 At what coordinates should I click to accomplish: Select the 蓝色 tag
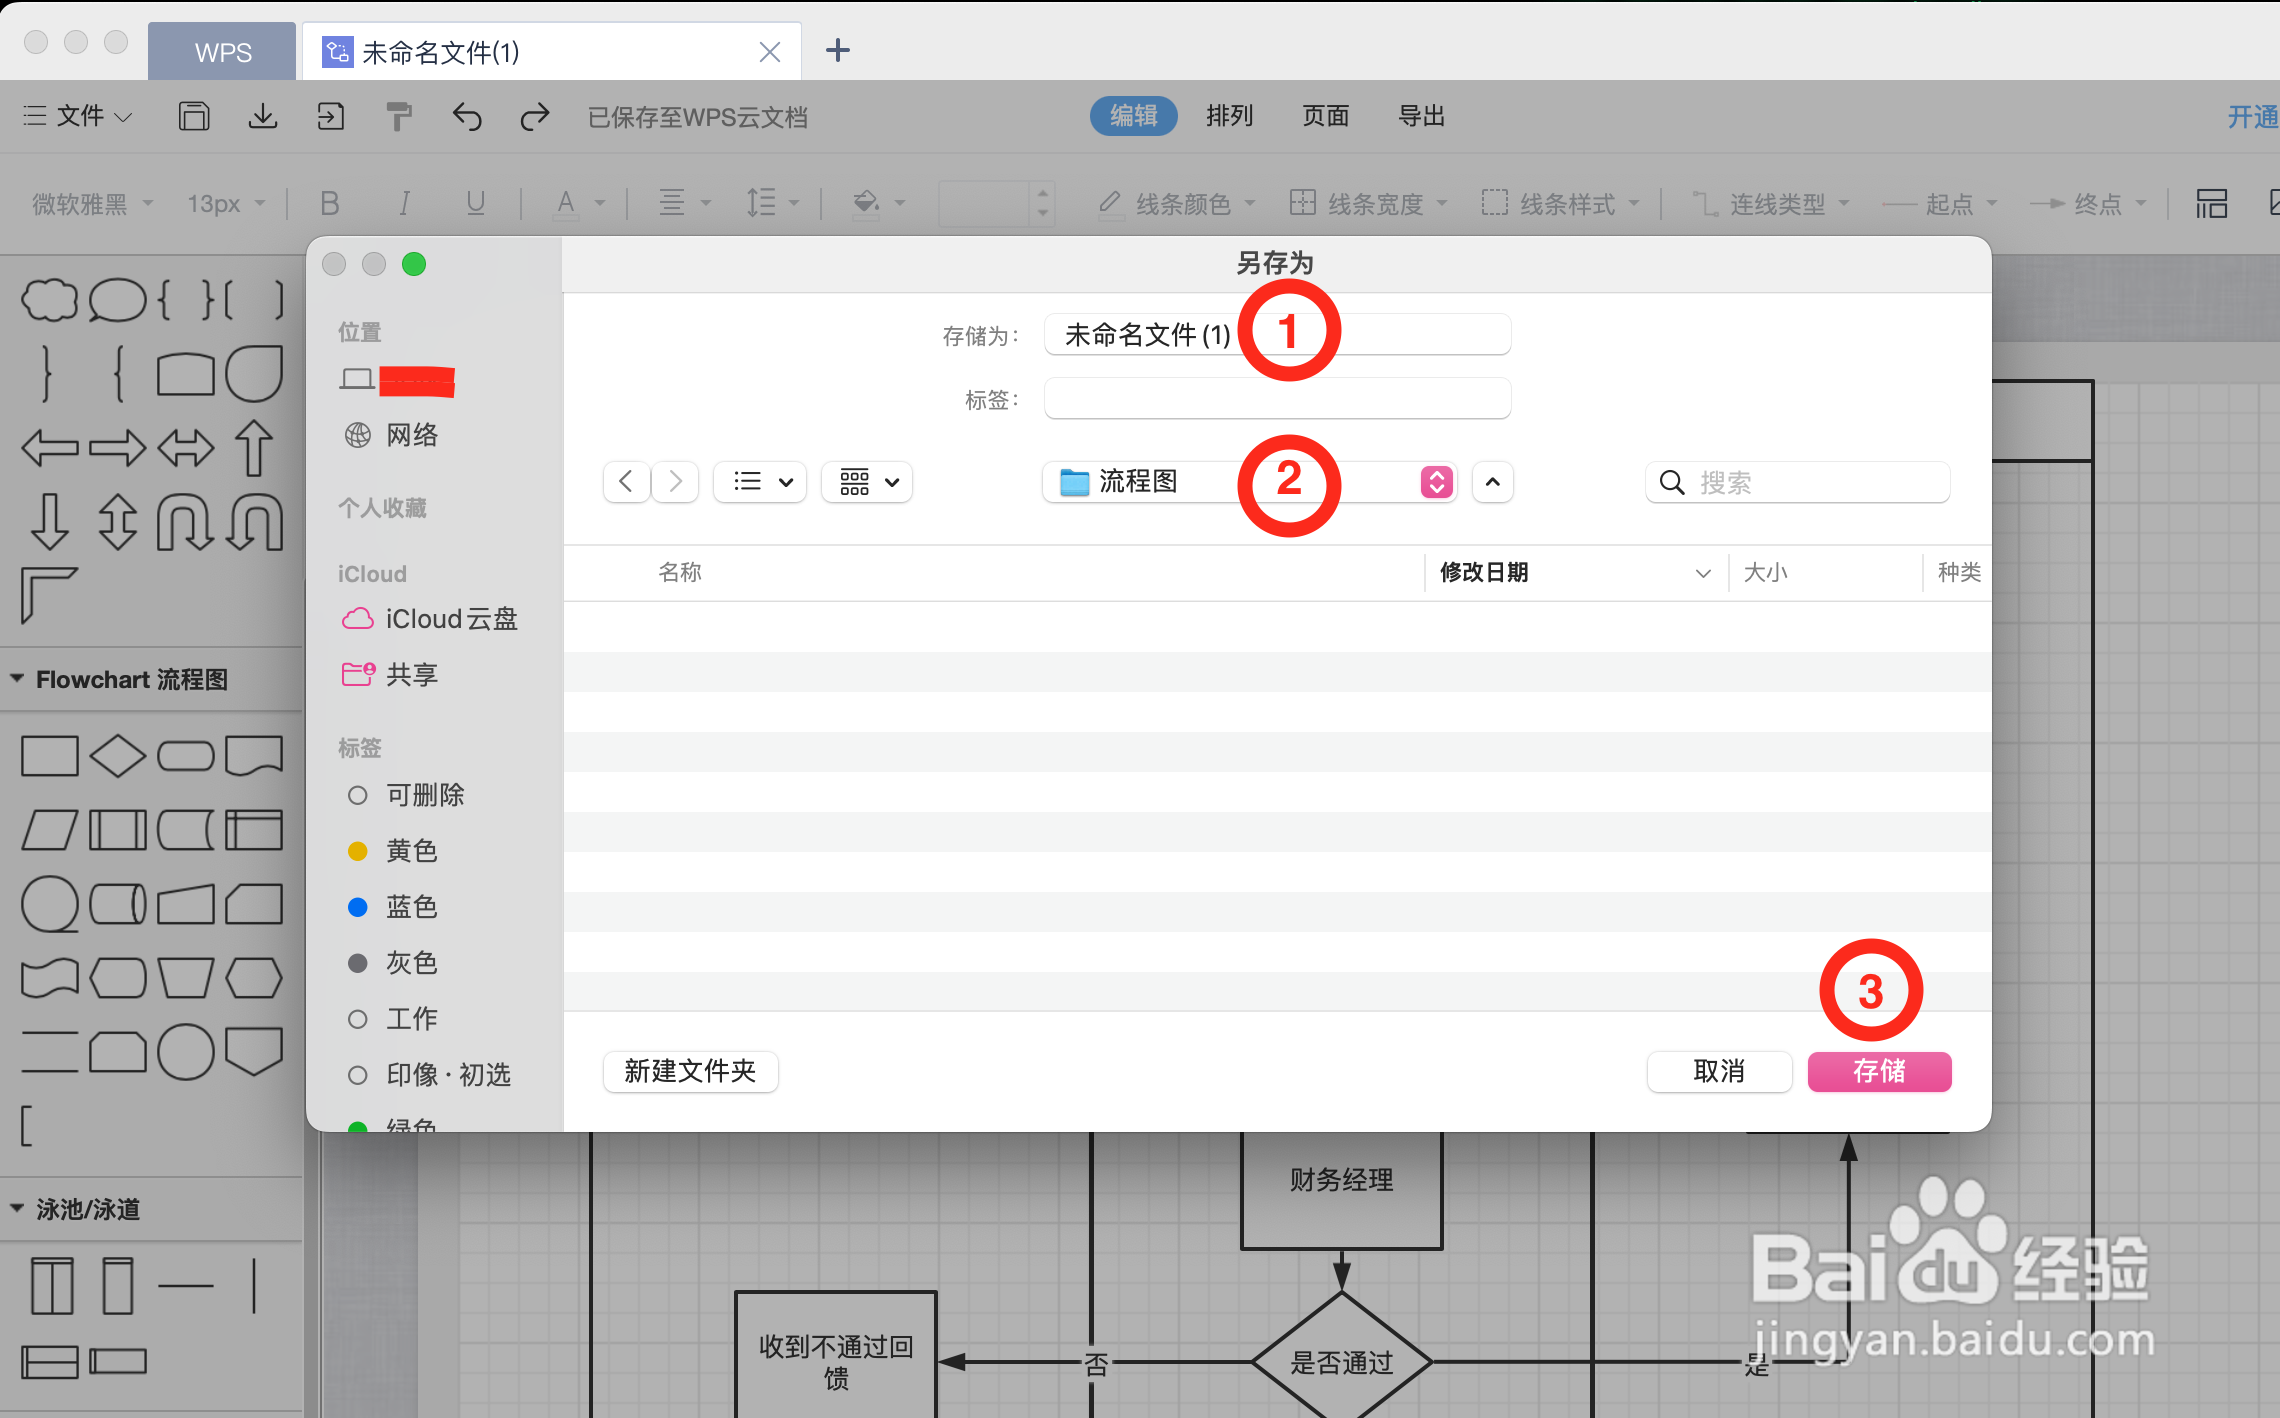411,907
